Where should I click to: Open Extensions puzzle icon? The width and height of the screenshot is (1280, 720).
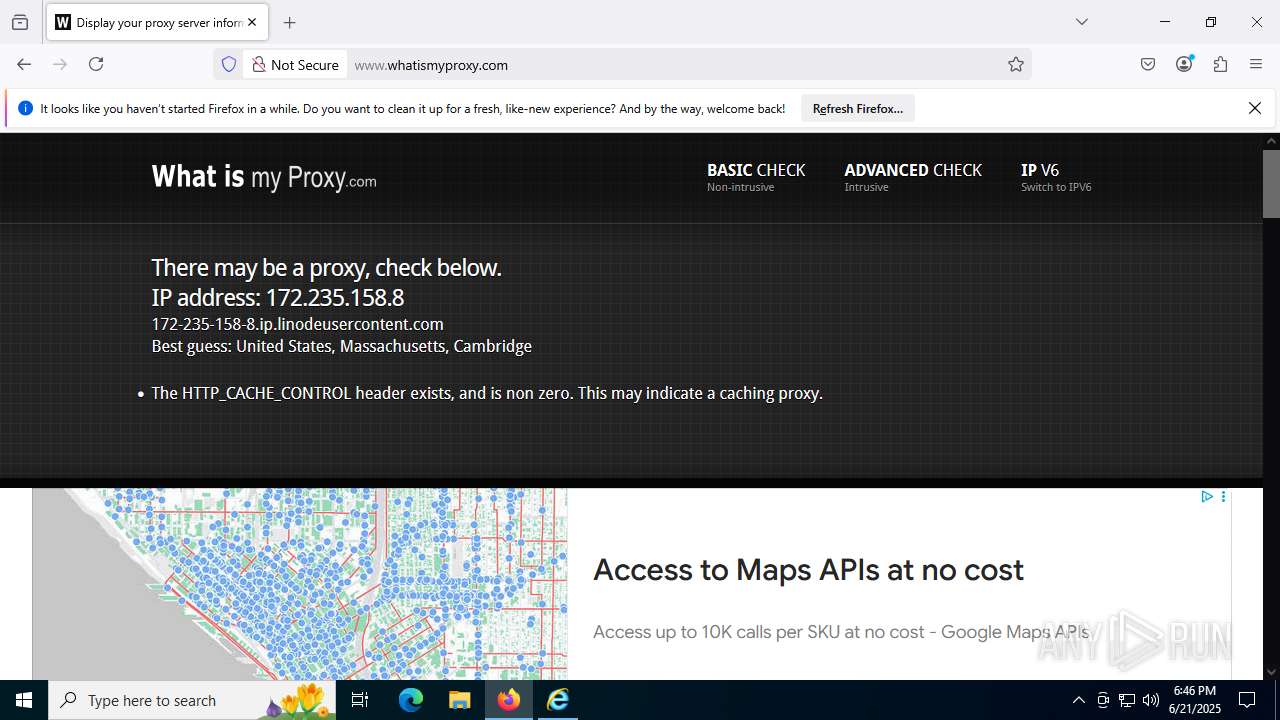(x=1220, y=64)
